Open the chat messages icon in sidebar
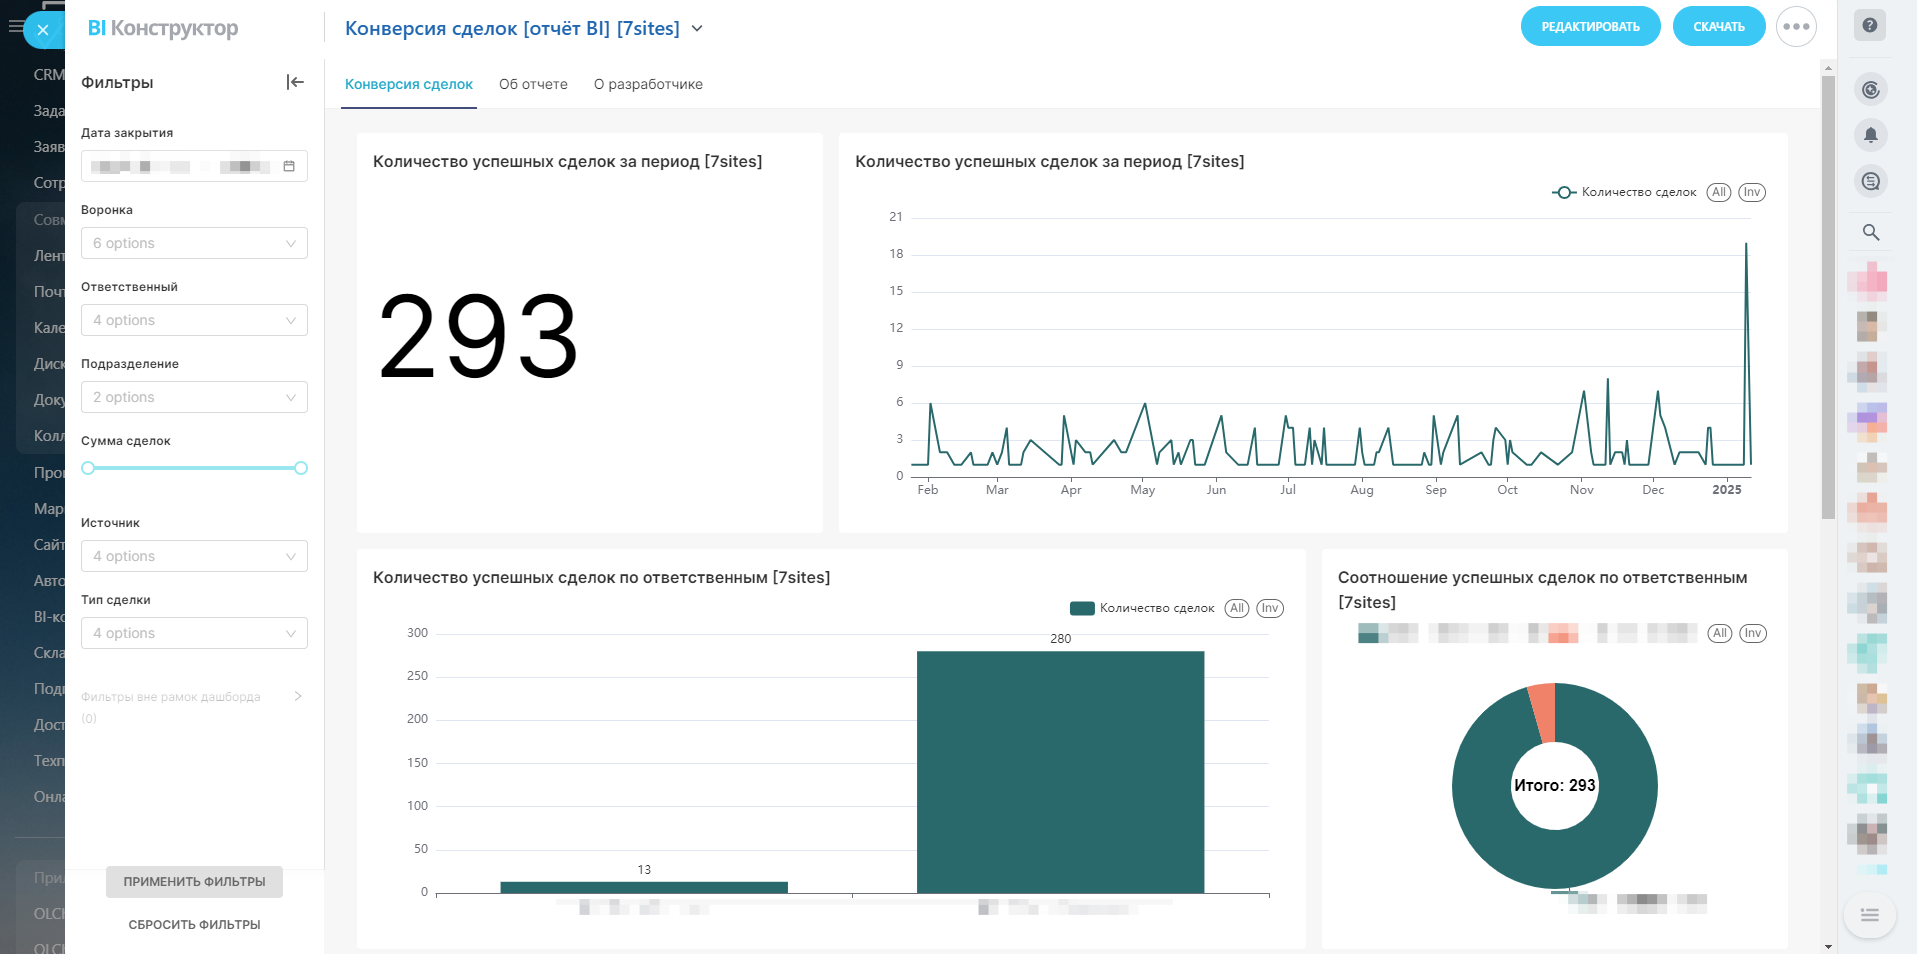1917x954 pixels. 1871,181
